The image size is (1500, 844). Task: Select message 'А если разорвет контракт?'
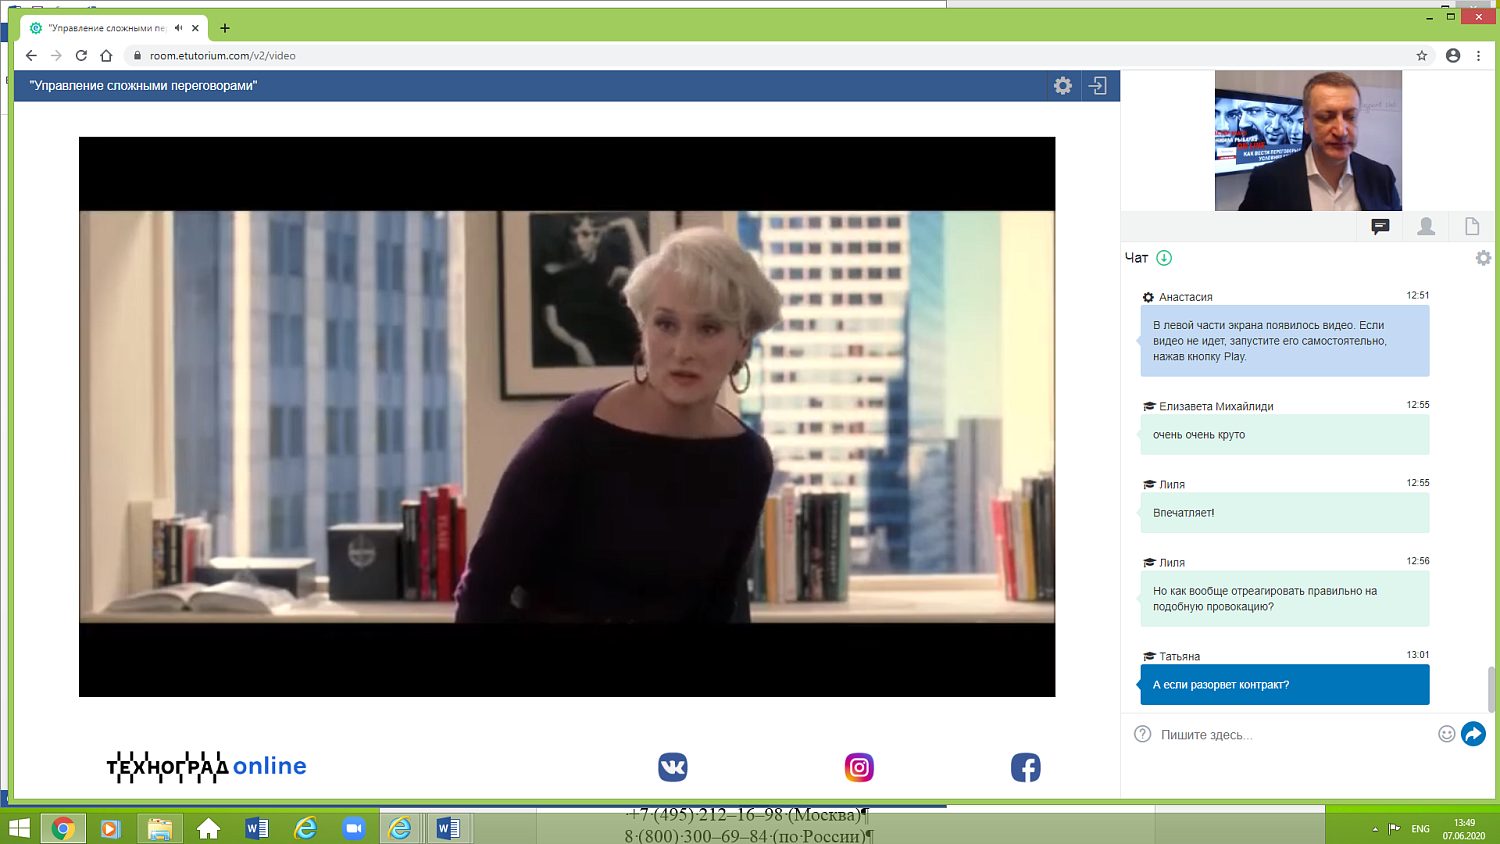(x=1285, y=685)
